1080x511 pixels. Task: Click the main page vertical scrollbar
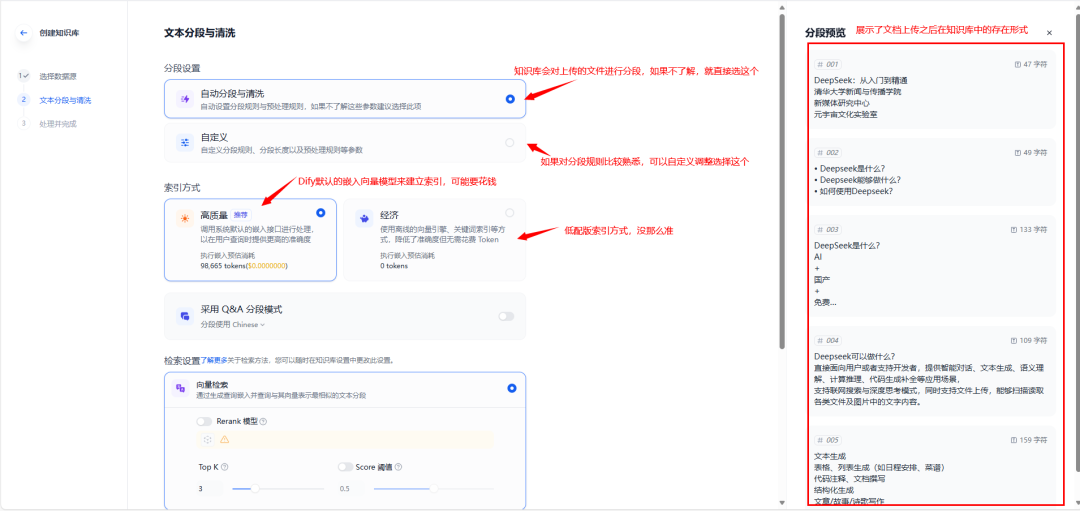click(782, 180)
